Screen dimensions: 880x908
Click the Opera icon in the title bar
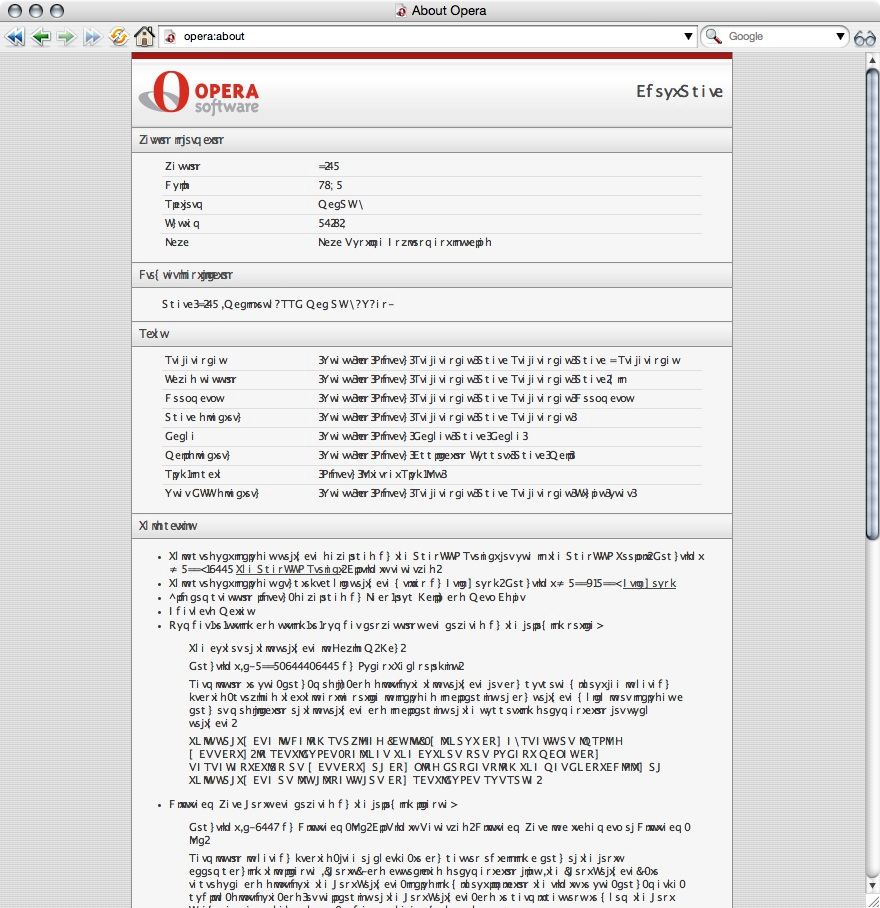[401, 11]
